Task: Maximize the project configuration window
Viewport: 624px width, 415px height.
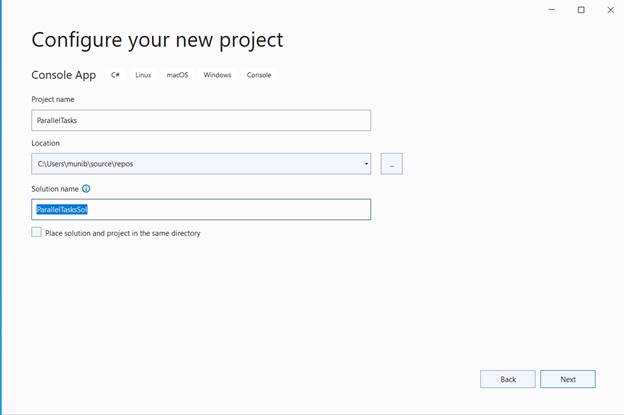Action: (x=581, y=10)
